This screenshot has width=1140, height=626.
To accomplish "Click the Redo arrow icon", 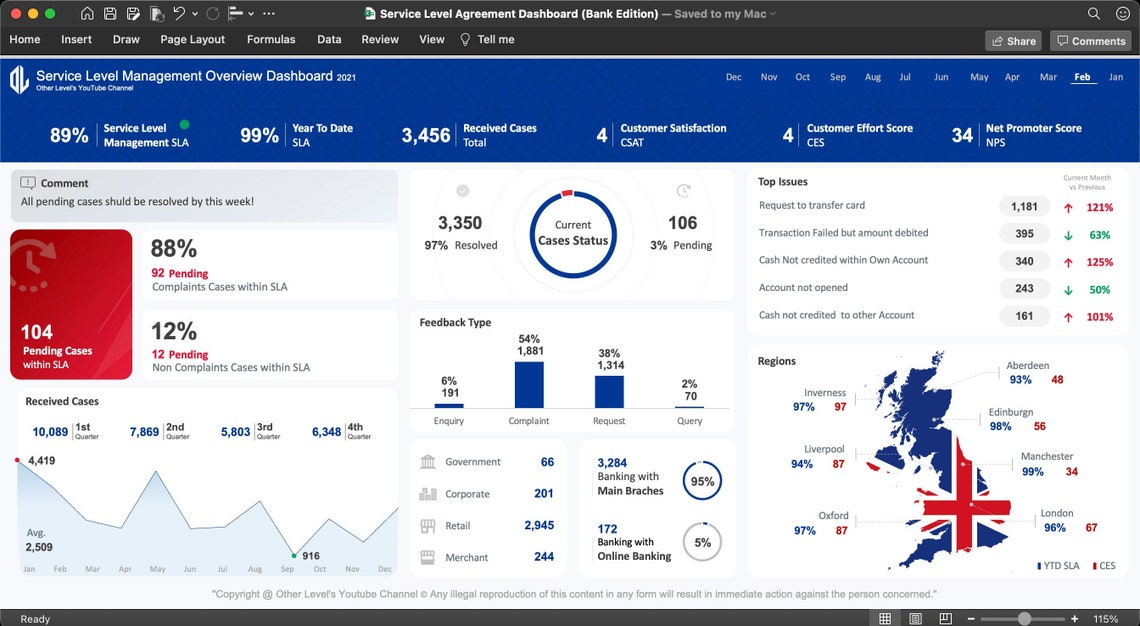I will (212, 13).
